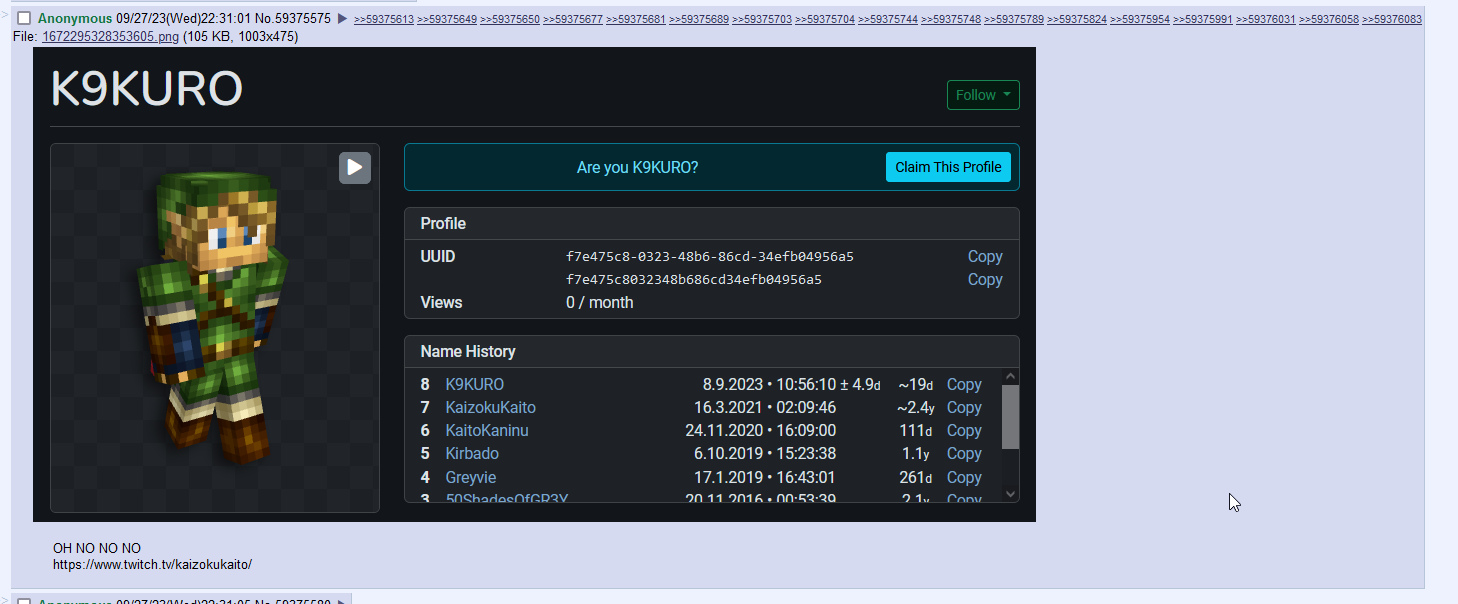Click the date 24.11.2020 • 16:09:00

click(x=761, y=431)
